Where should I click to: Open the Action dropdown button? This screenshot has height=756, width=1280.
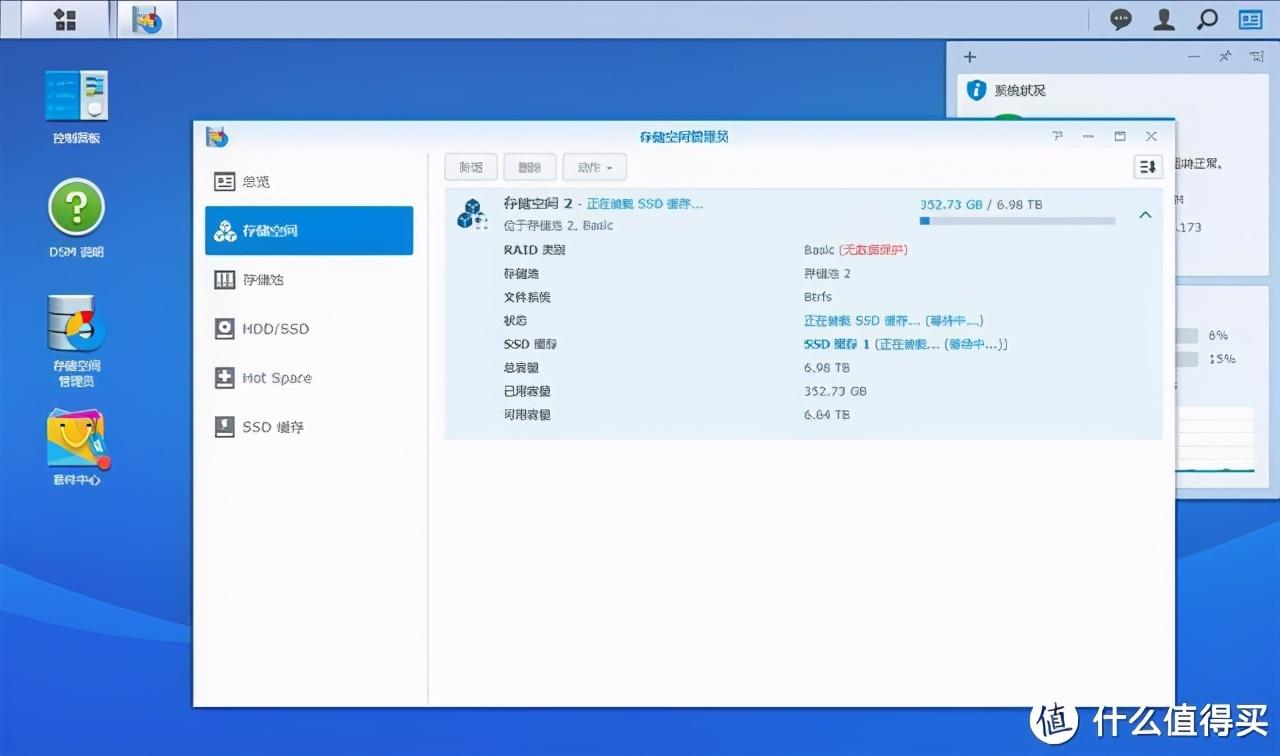click(594, 167)
